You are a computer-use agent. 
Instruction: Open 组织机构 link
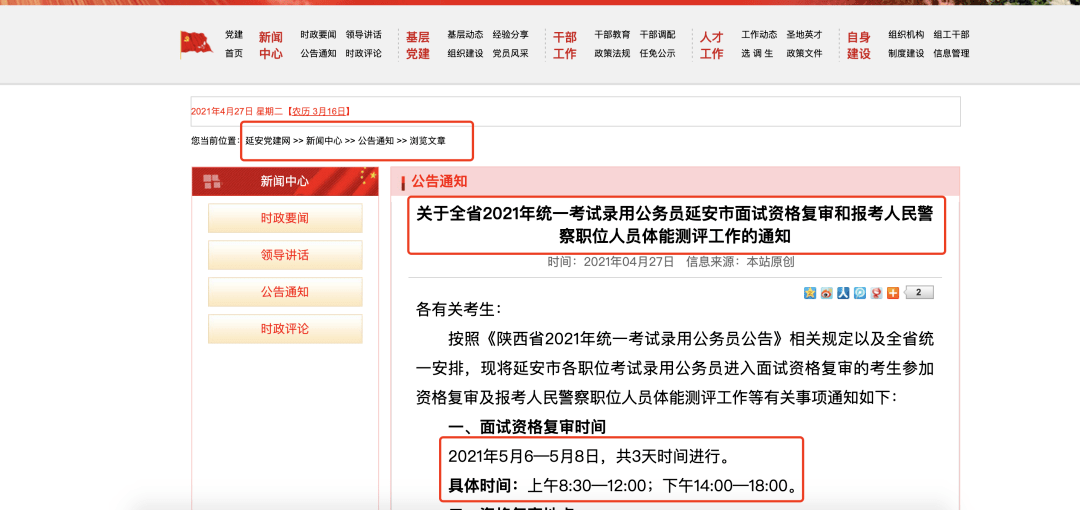pos(906,34)
